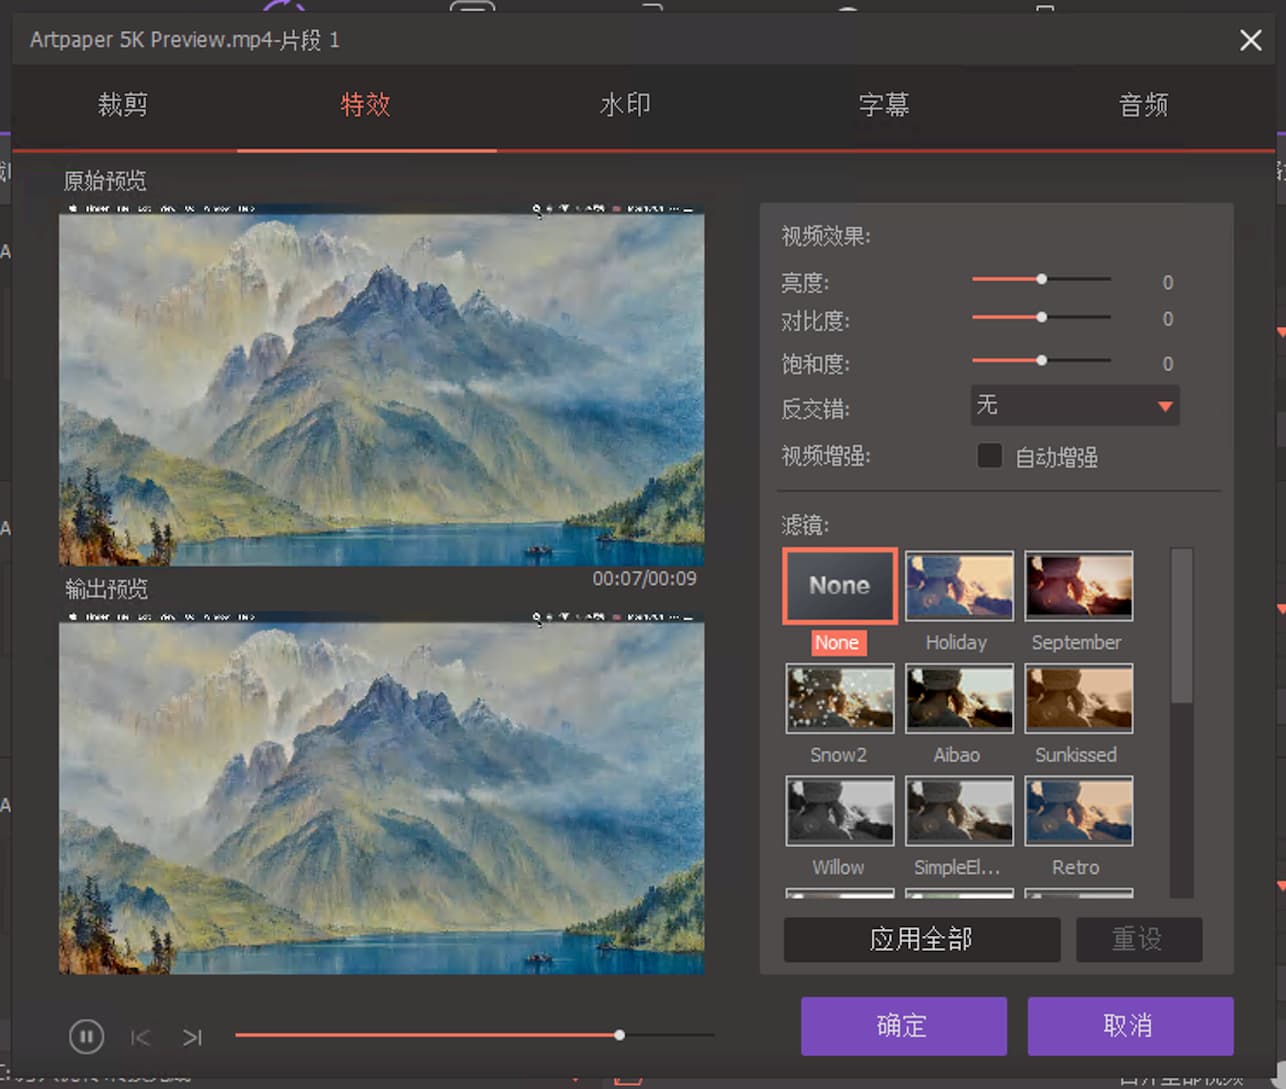The image size is (1286, 1089).
Task: Click the 亮度 value 0
Action: (x=1167, y=283)
